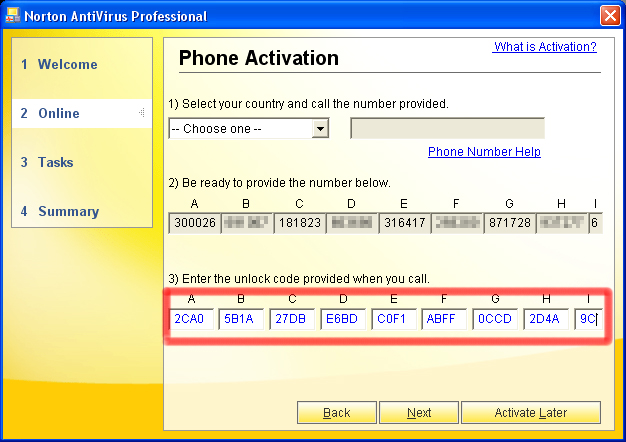This screenshot has width=626, height=442.
Task: Click unlock code field C containing 27DB
Action: pyautogui.click(x=292, y=320)
